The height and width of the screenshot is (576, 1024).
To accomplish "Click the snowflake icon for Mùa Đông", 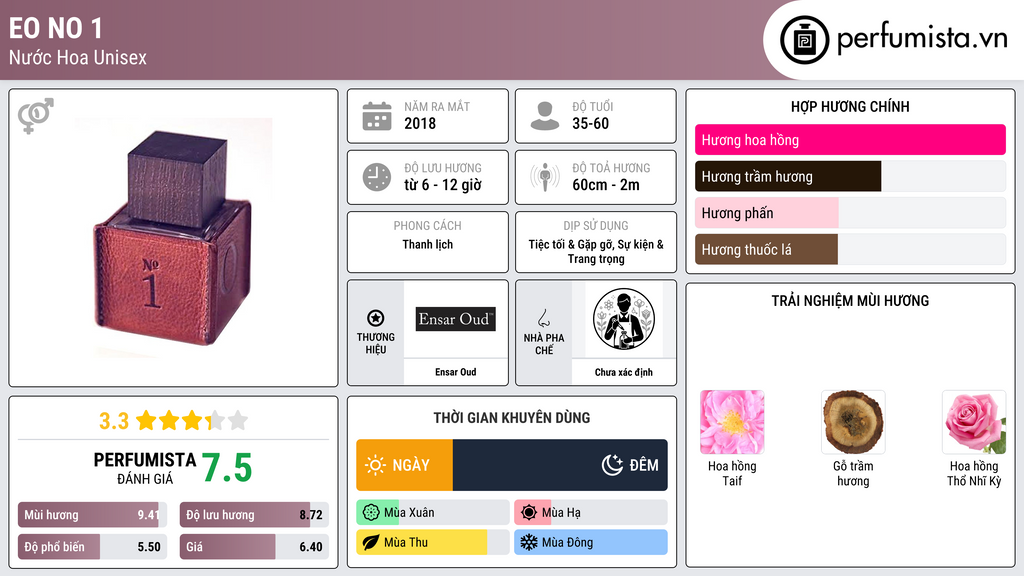I will tap(529, 542).
